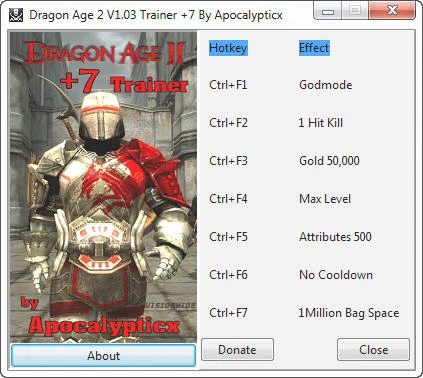This screenshot has height=378, width=423.
Task: Click the 1 Hit Kill effect text
Action: pyautogui.click(x=321, y=123)
